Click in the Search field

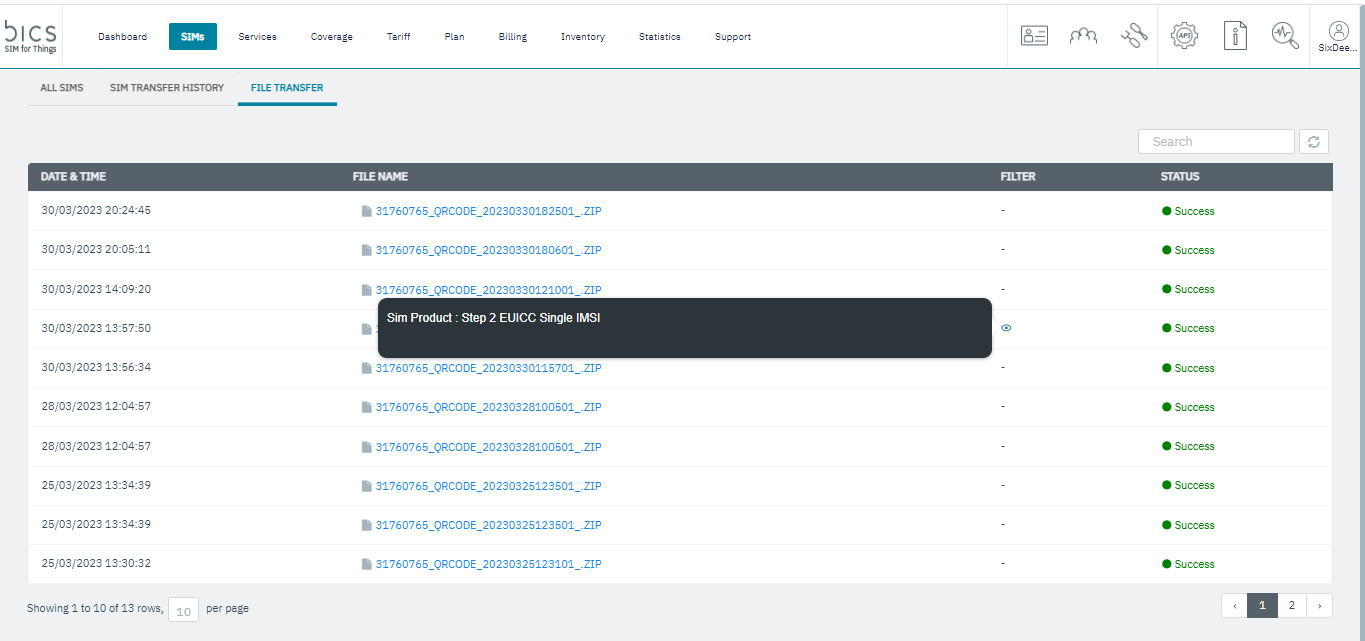(1216, 142)
